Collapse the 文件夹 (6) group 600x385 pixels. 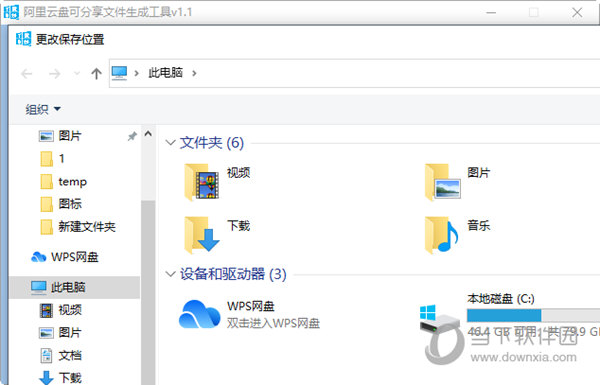[x=170, y=143]
